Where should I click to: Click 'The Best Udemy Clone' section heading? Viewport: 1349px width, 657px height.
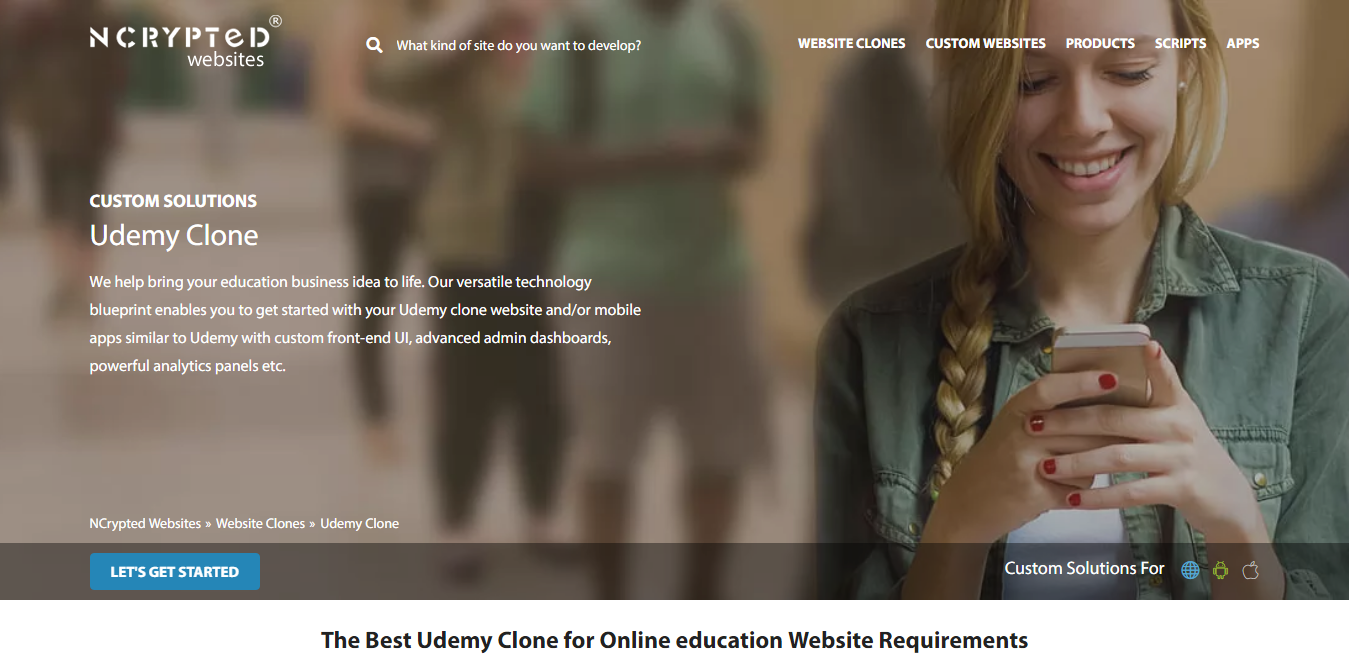(x=674, y=640)
